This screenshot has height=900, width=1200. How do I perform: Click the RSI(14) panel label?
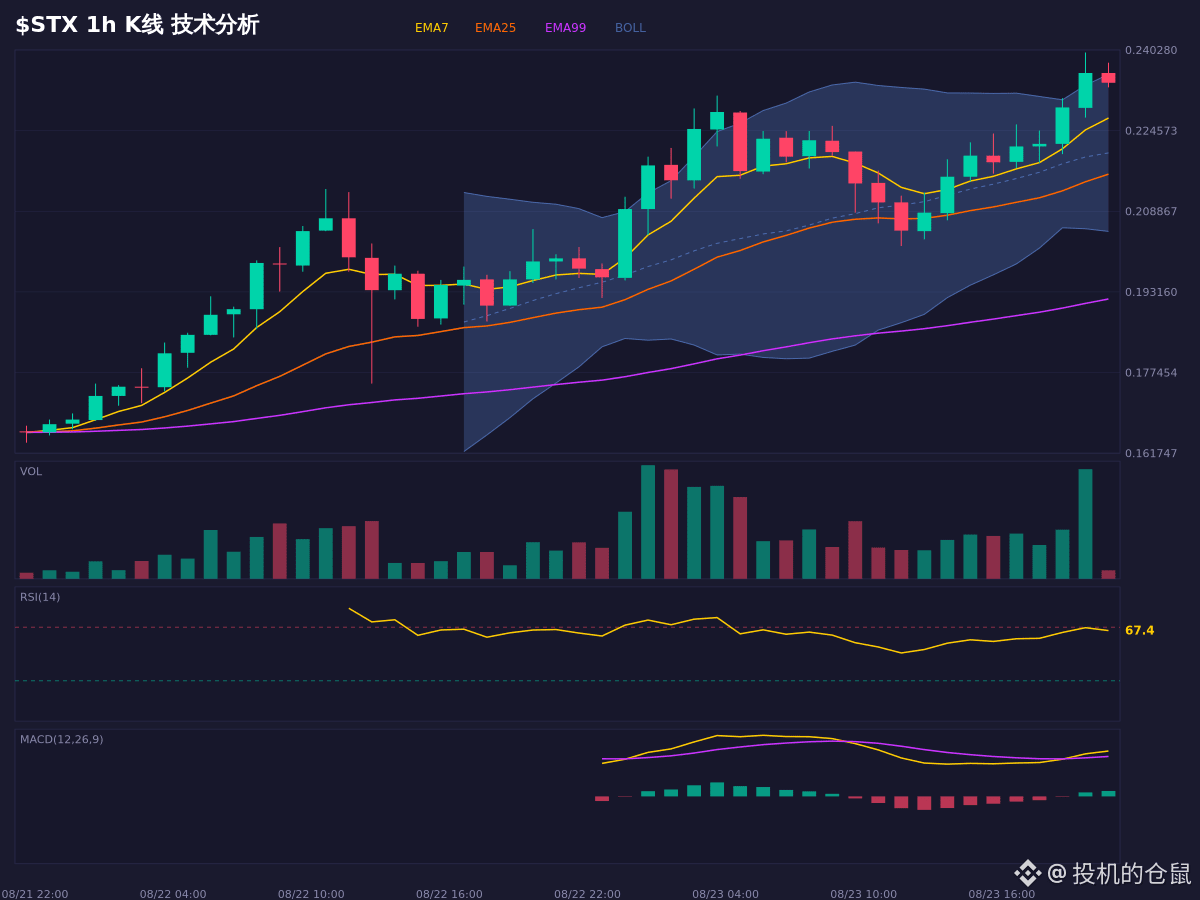tap(40, 597)
